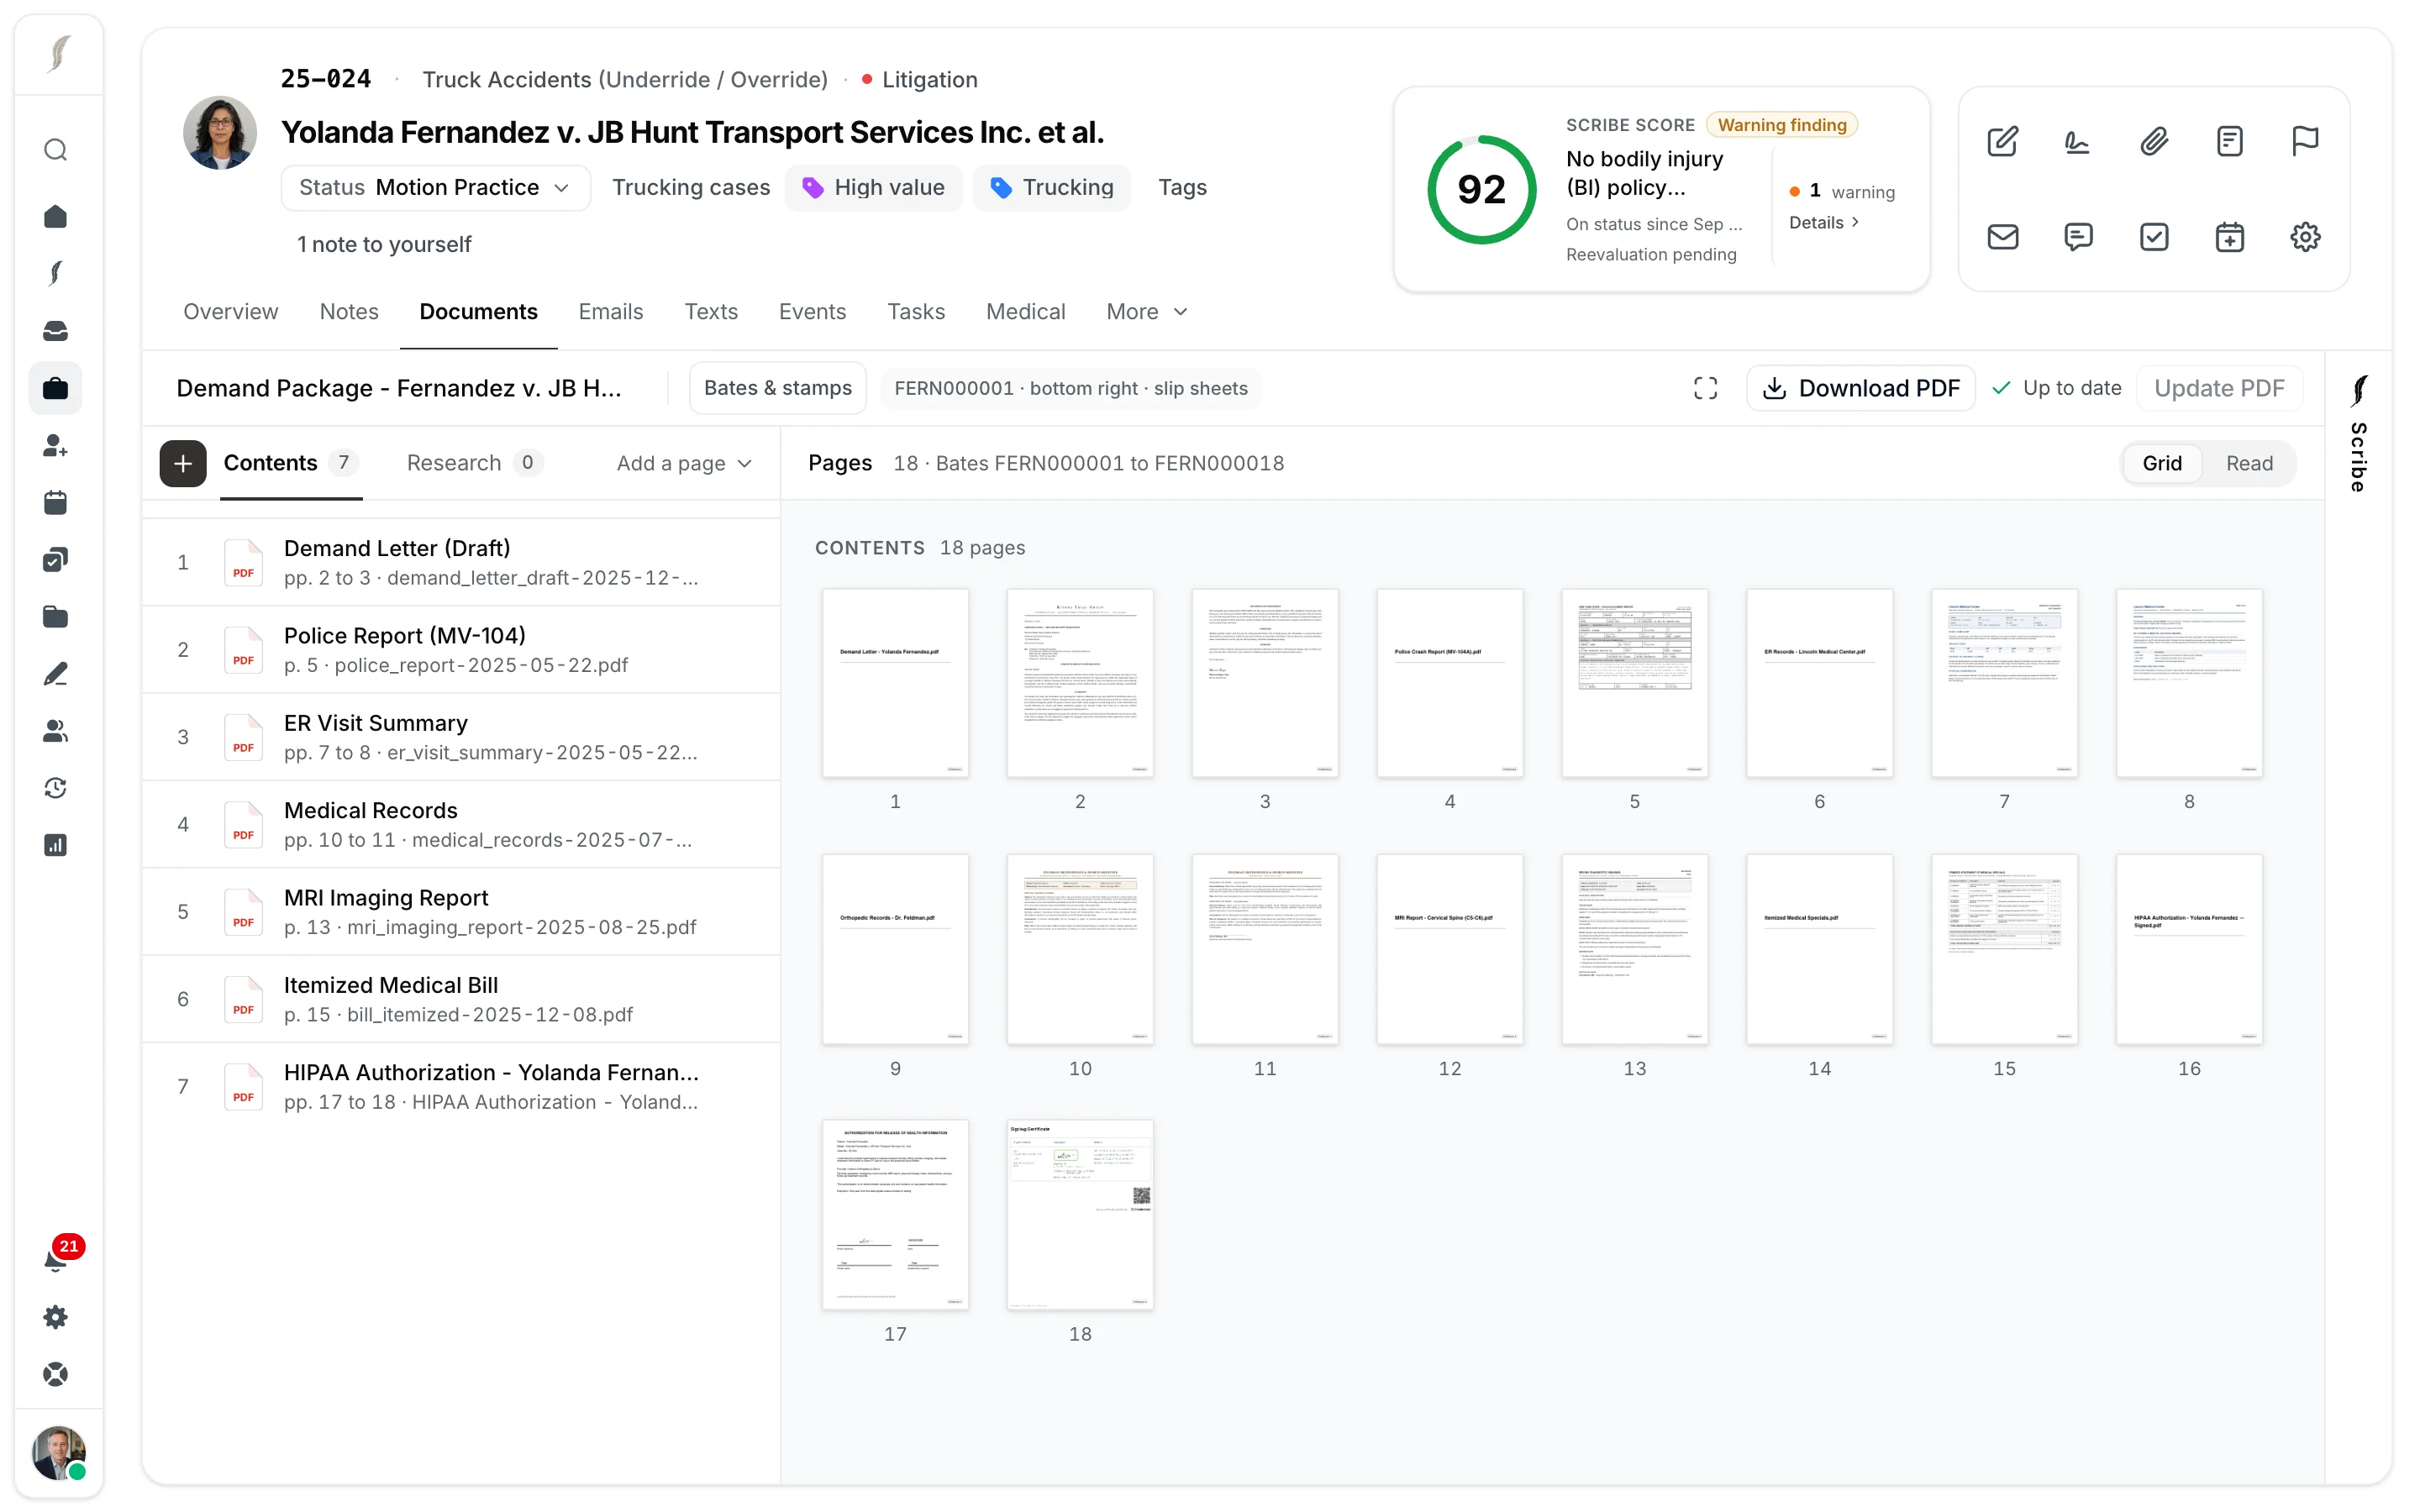Click the fullscreen expand icon
This screenshot has width=2420, height=1512.
point(1705,388)
